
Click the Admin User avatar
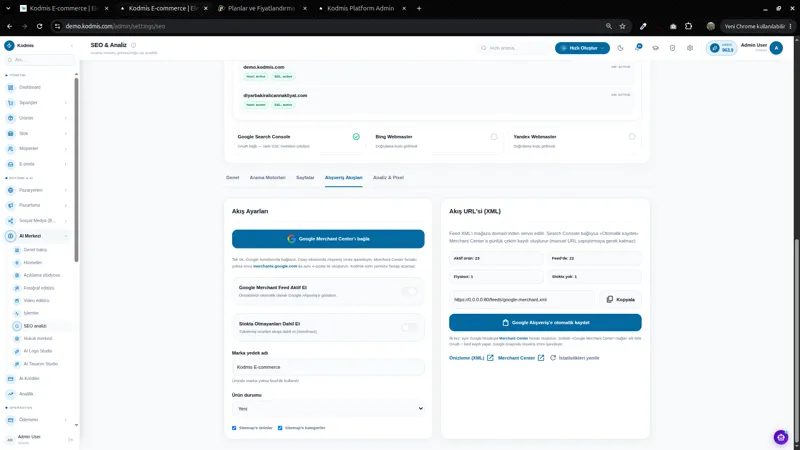pos(776,48)
